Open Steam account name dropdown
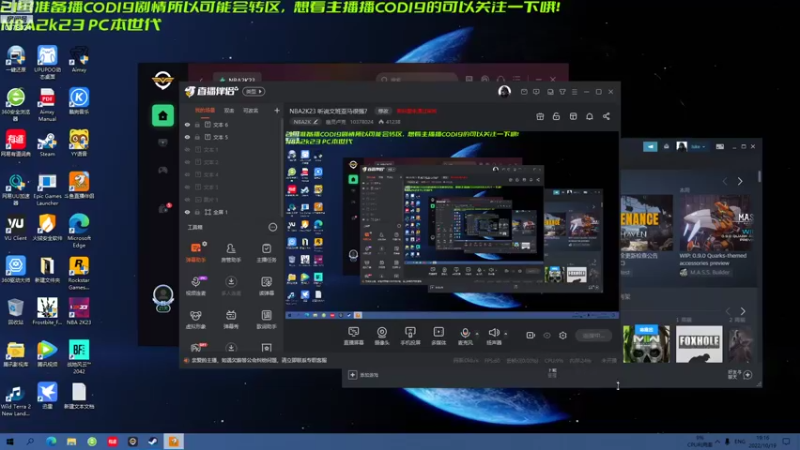Image resolution: width=800 pixels, height=450 pixels. pos(698,146)
